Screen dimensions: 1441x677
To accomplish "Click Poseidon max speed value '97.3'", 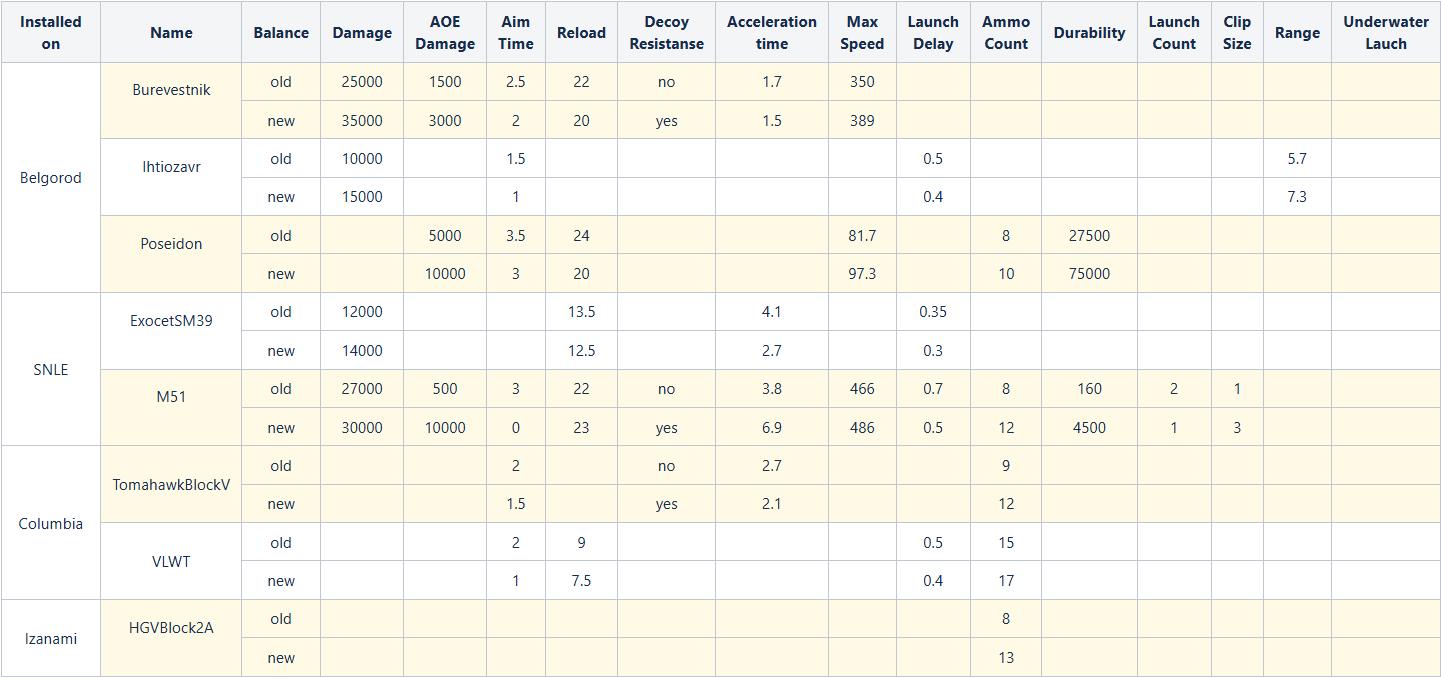I will point(862,273).
